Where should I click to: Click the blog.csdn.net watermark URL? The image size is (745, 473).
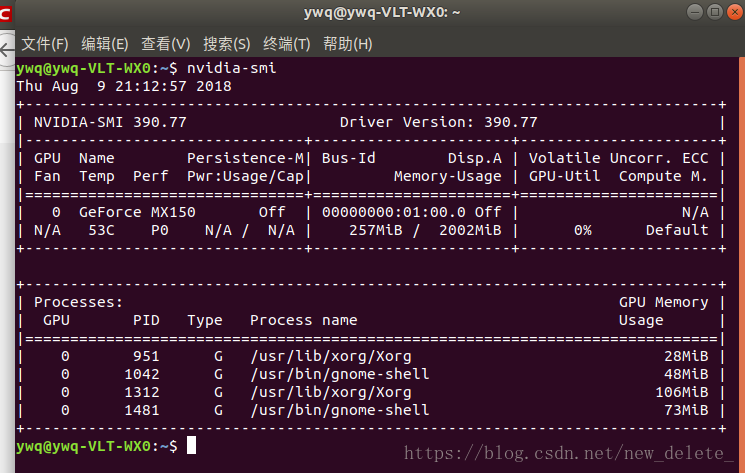coord(569,453)
